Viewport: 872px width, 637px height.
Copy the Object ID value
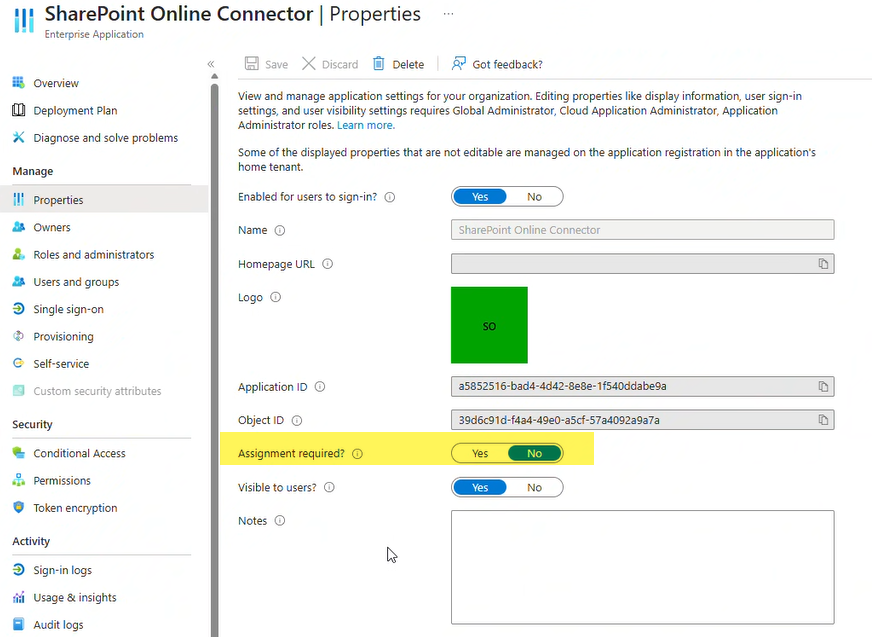pos(824,420)
